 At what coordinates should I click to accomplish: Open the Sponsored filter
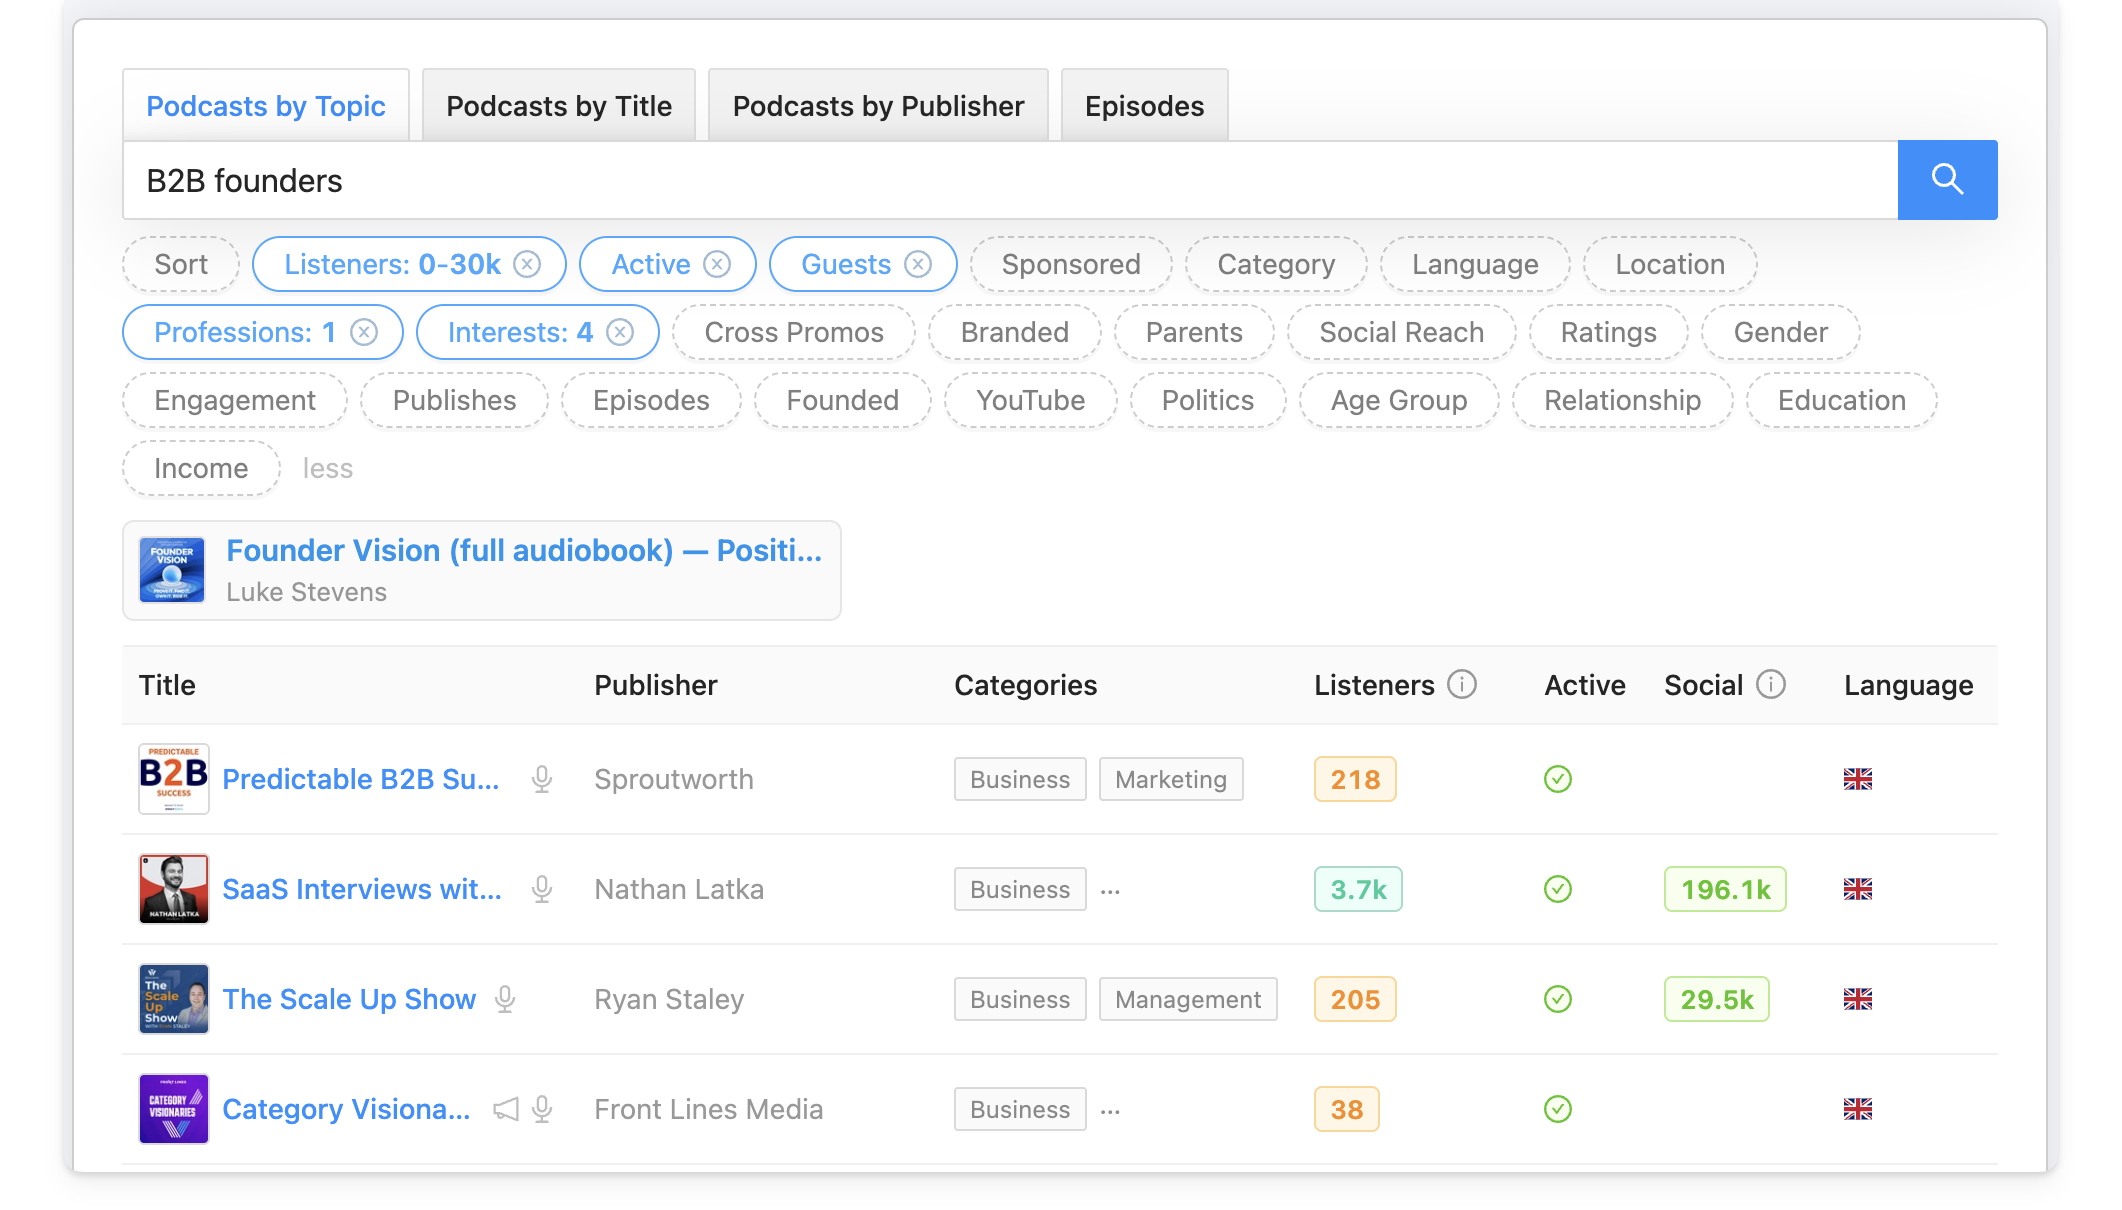pos(1071,264)
